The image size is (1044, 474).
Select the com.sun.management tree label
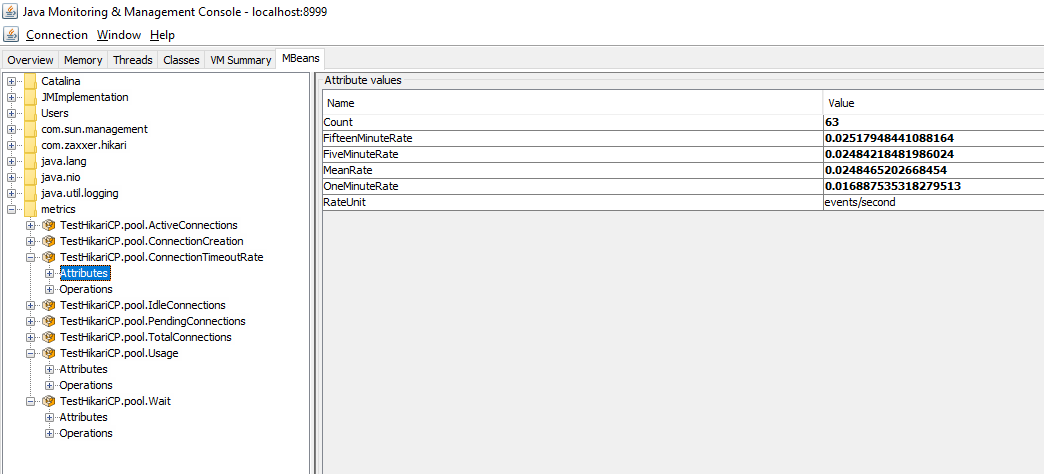(x=95, y=129)
